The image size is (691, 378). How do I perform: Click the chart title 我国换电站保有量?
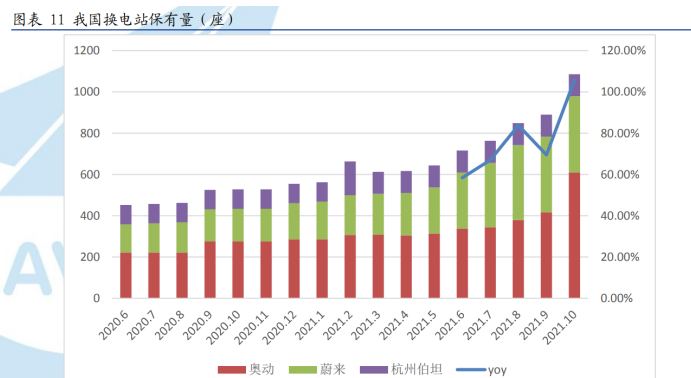point(133,19)
